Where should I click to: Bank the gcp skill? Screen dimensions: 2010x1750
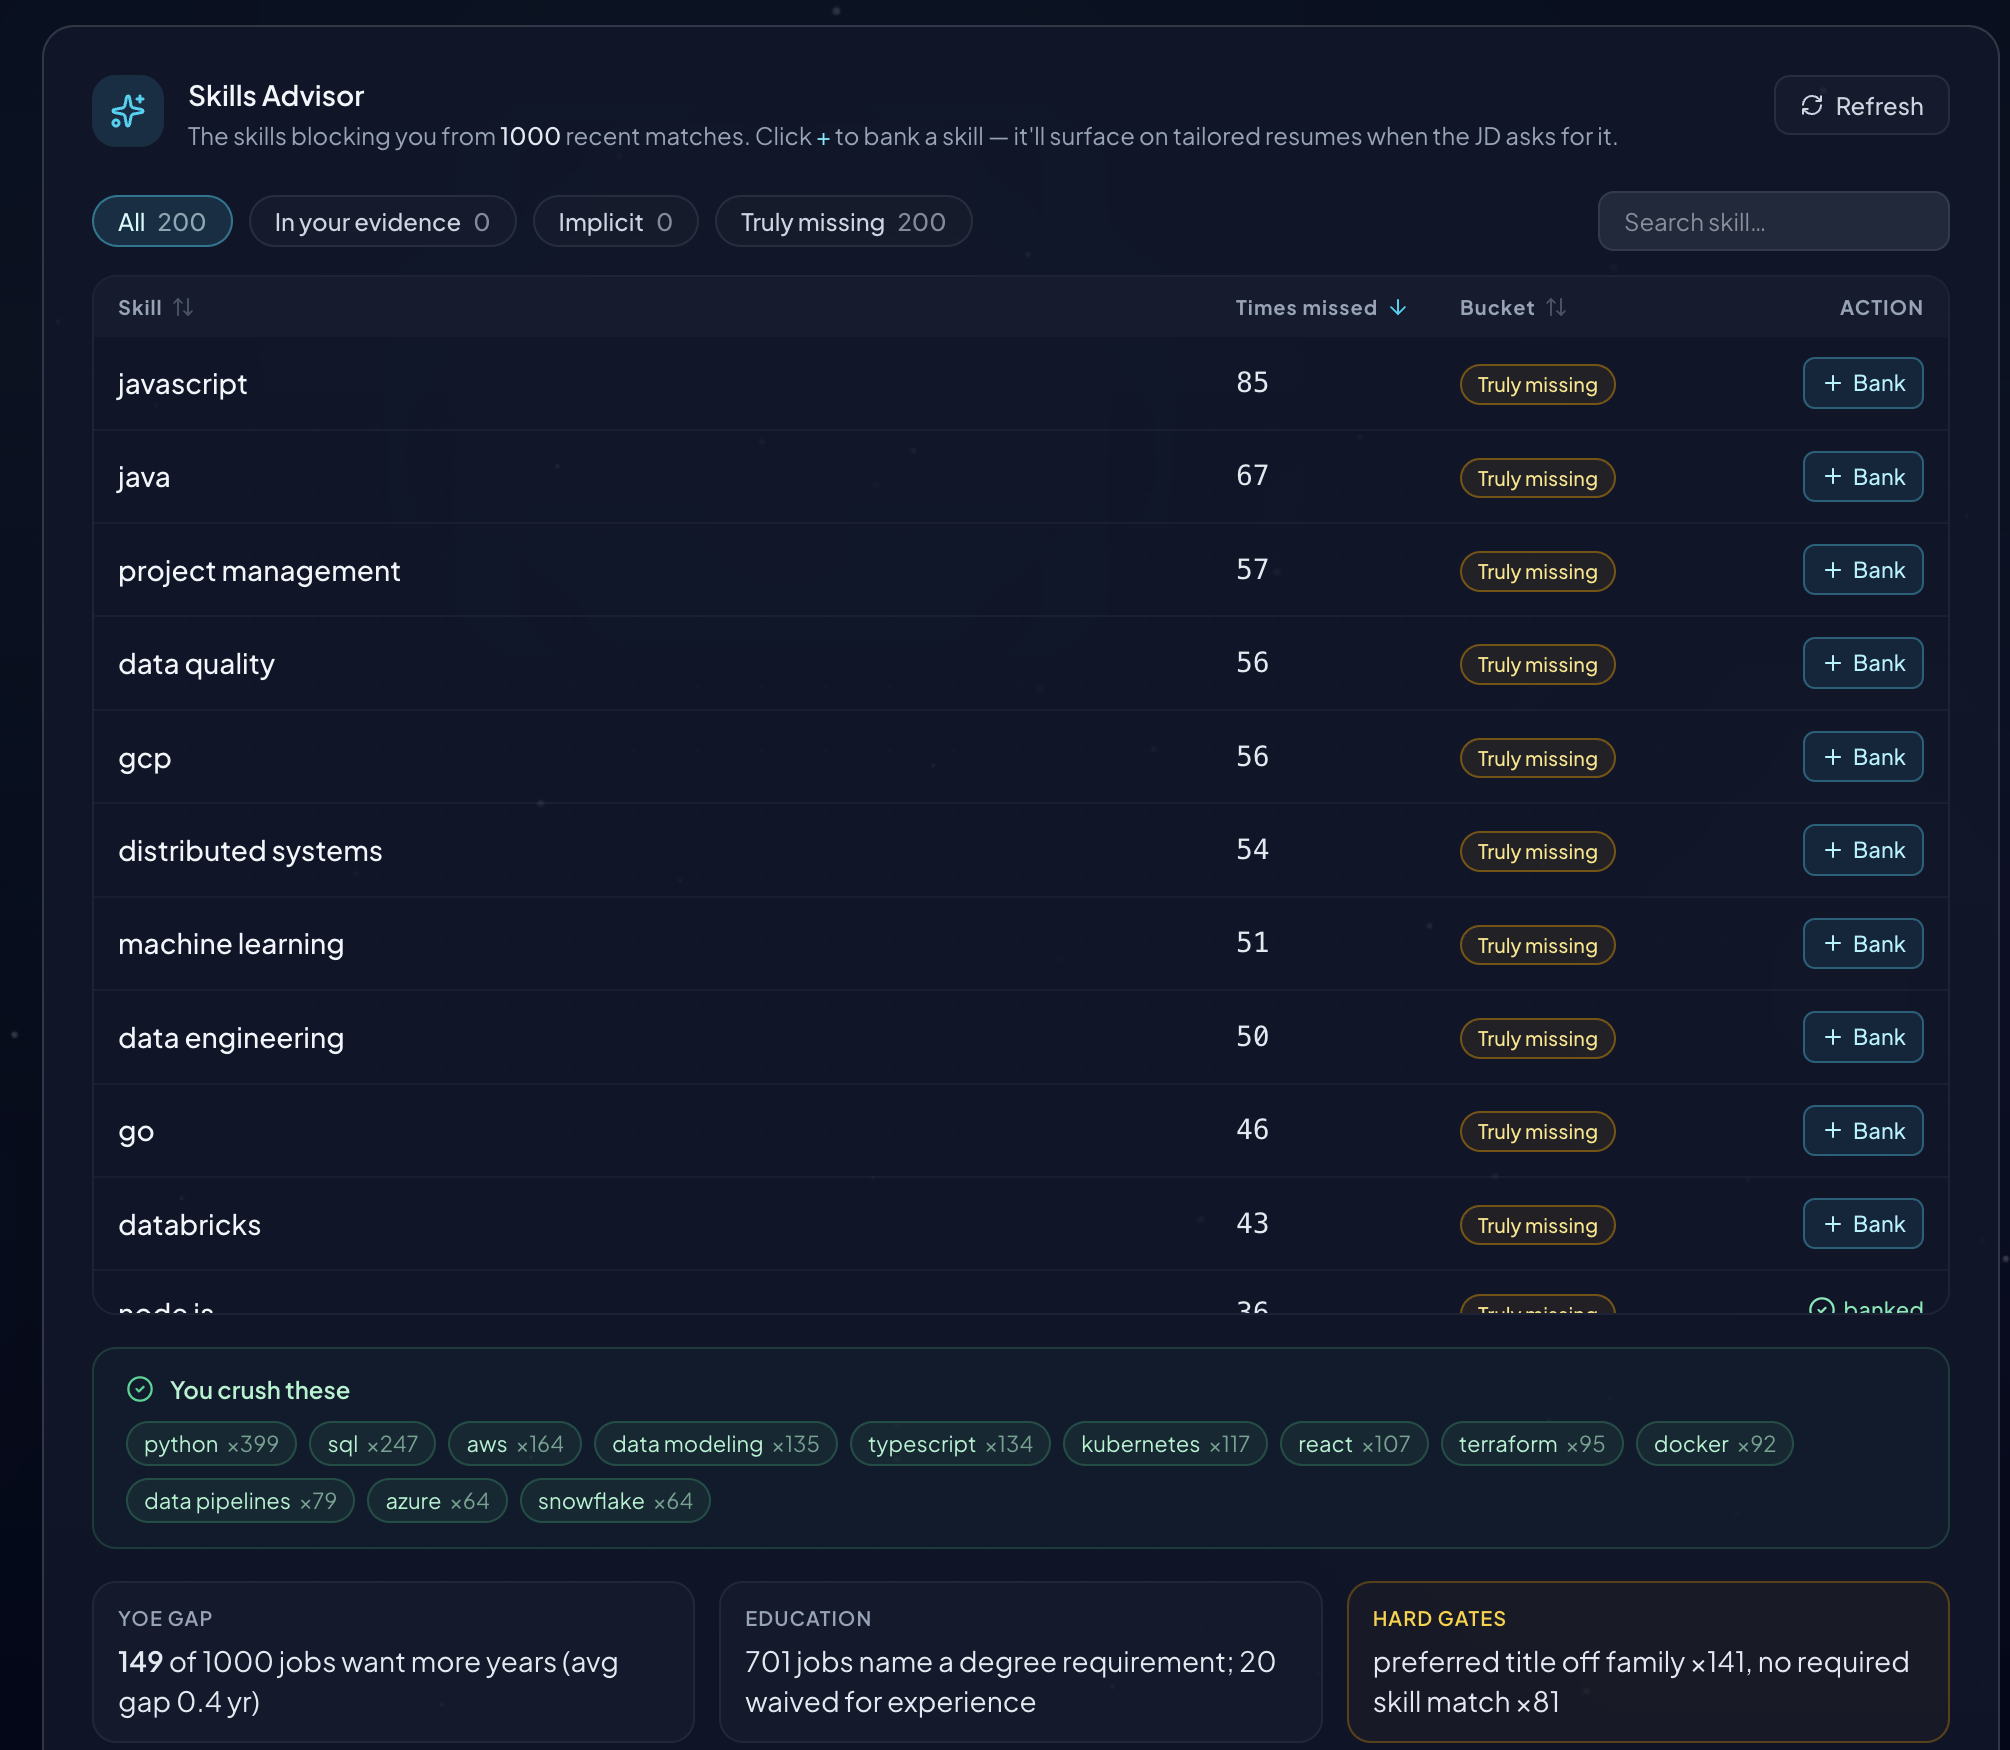pyautogui.click(x=1863, y=757)
